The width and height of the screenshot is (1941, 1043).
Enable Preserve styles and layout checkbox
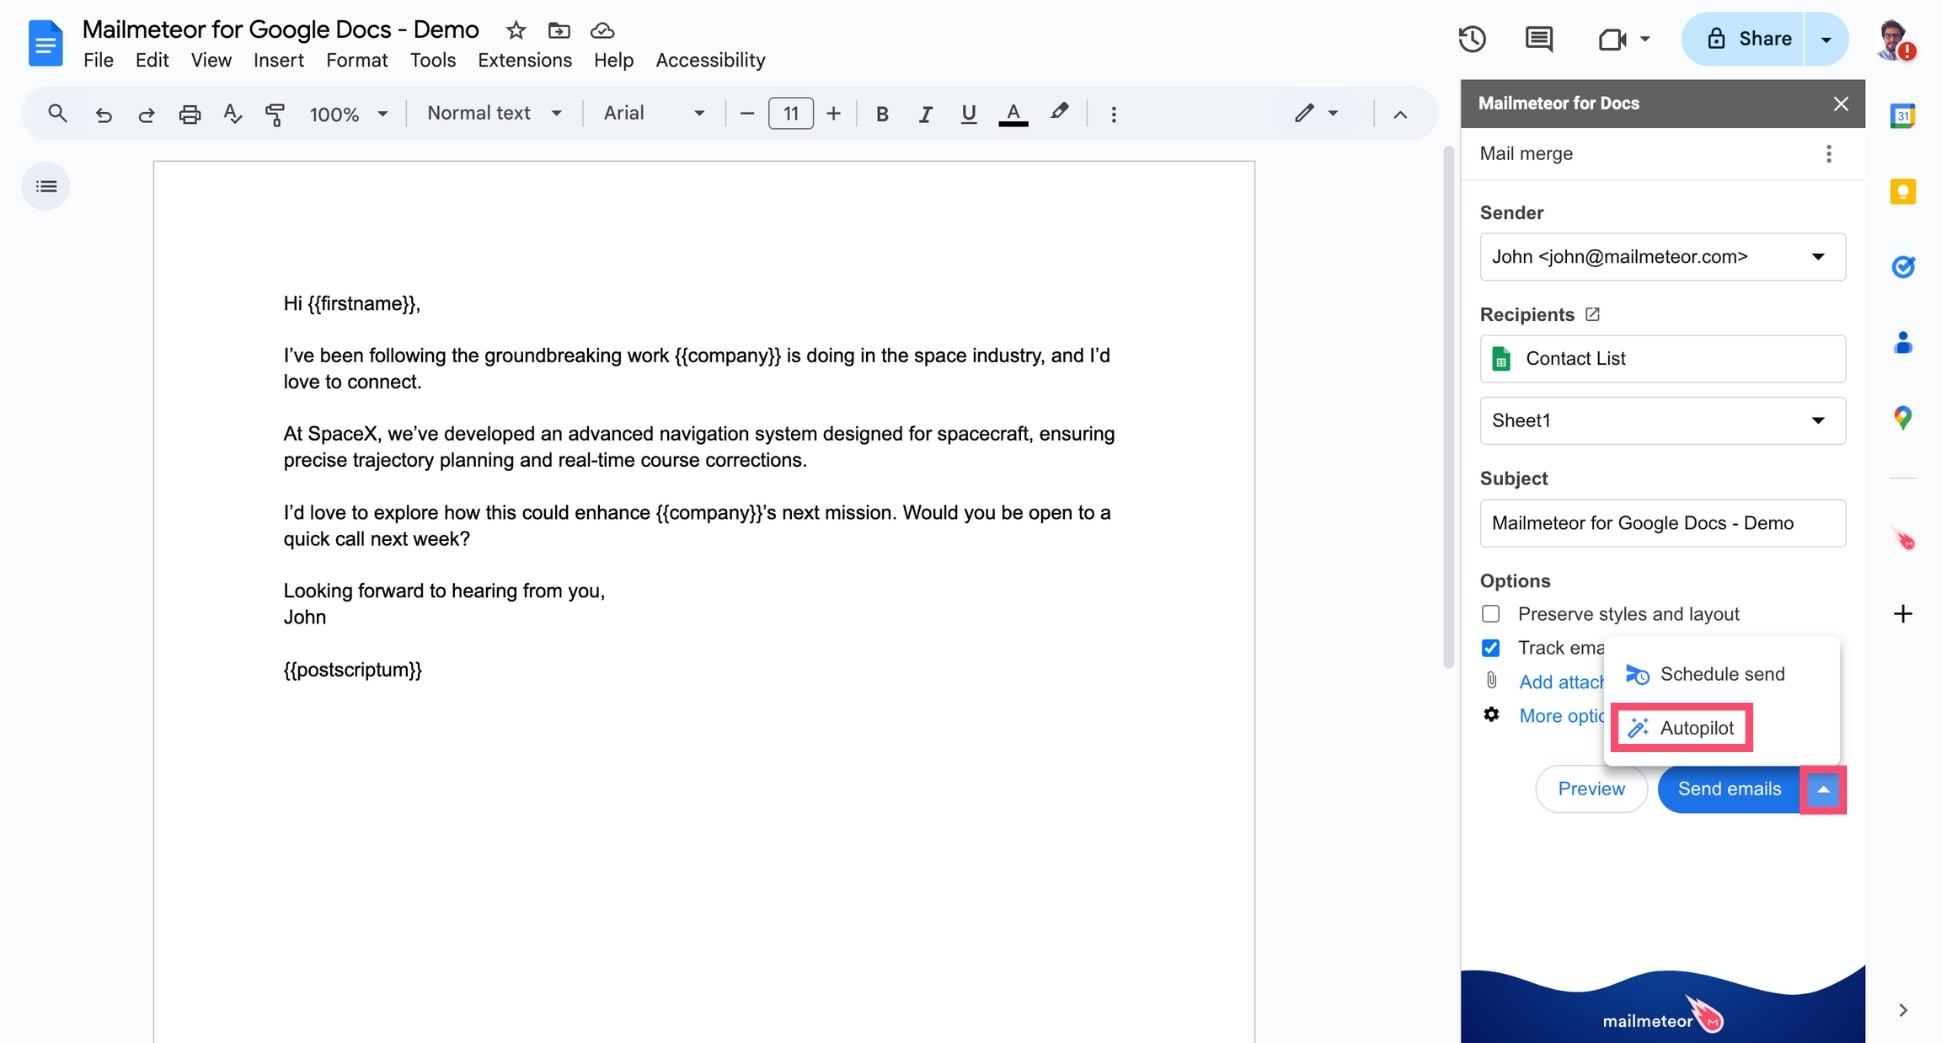[1490, 614]
